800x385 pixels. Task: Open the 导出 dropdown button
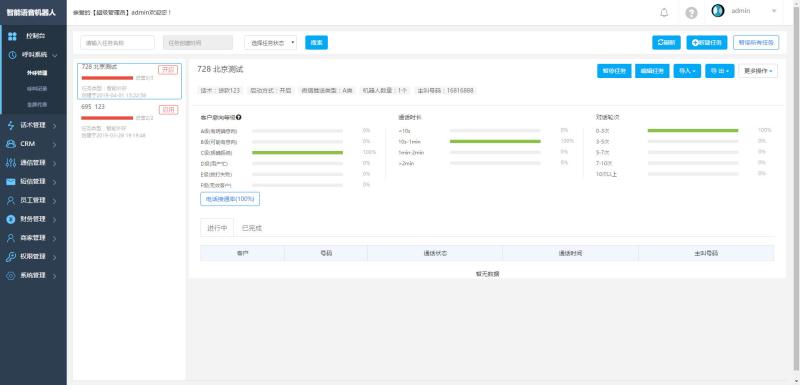coord(720,71)
